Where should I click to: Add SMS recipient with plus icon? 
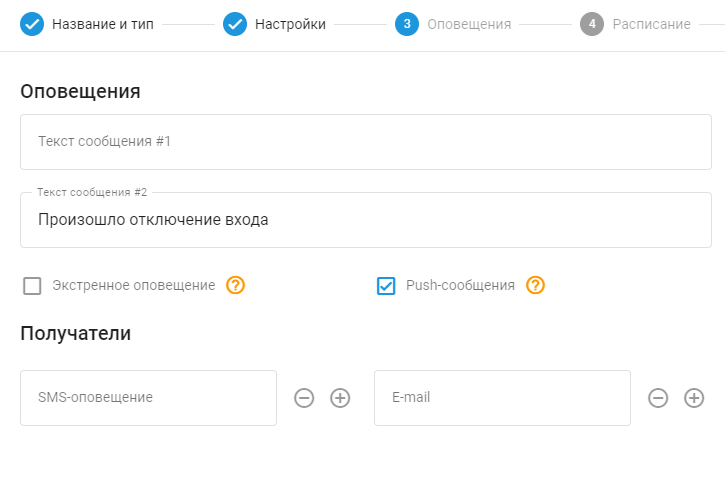[x=340, y=398]
